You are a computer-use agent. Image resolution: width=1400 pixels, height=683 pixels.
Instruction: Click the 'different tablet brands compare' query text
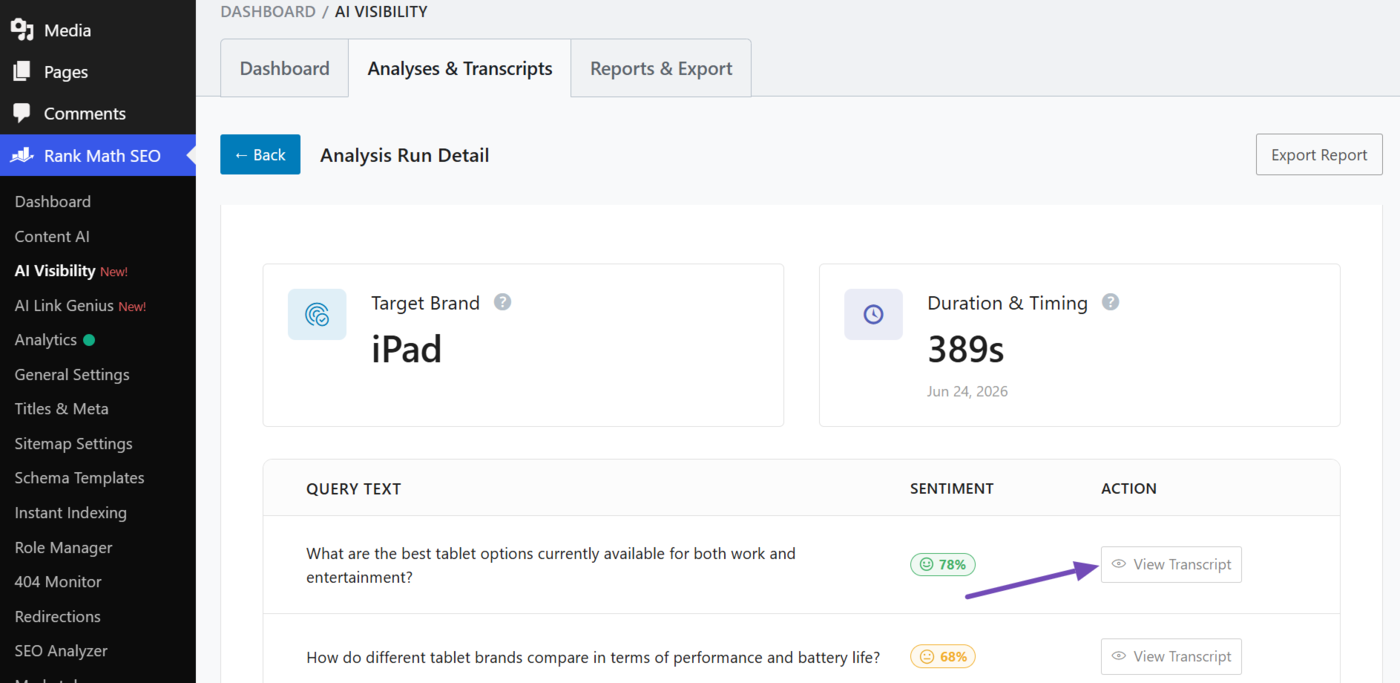593,657
